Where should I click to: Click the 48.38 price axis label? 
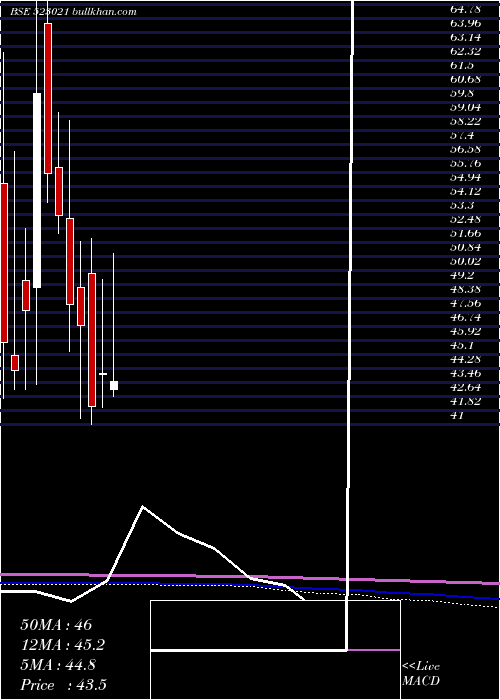pos(466,289)
